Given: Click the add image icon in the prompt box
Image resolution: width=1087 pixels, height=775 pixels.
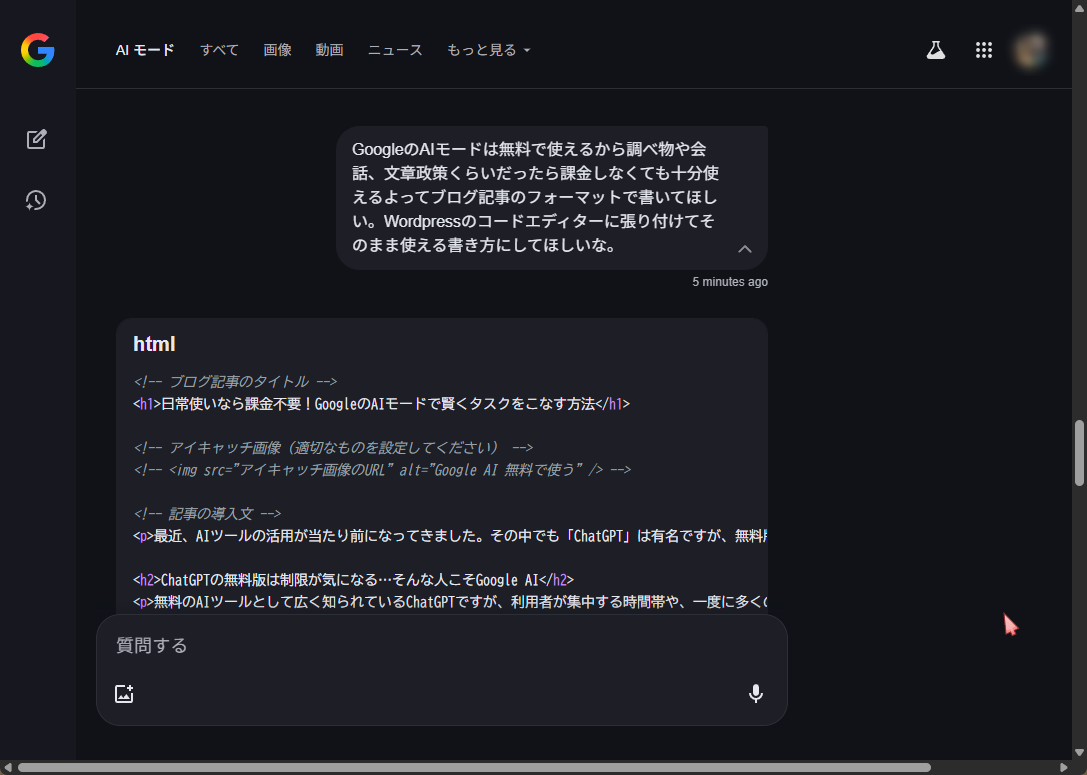Looking at the screenshot, I should [124, 694].
